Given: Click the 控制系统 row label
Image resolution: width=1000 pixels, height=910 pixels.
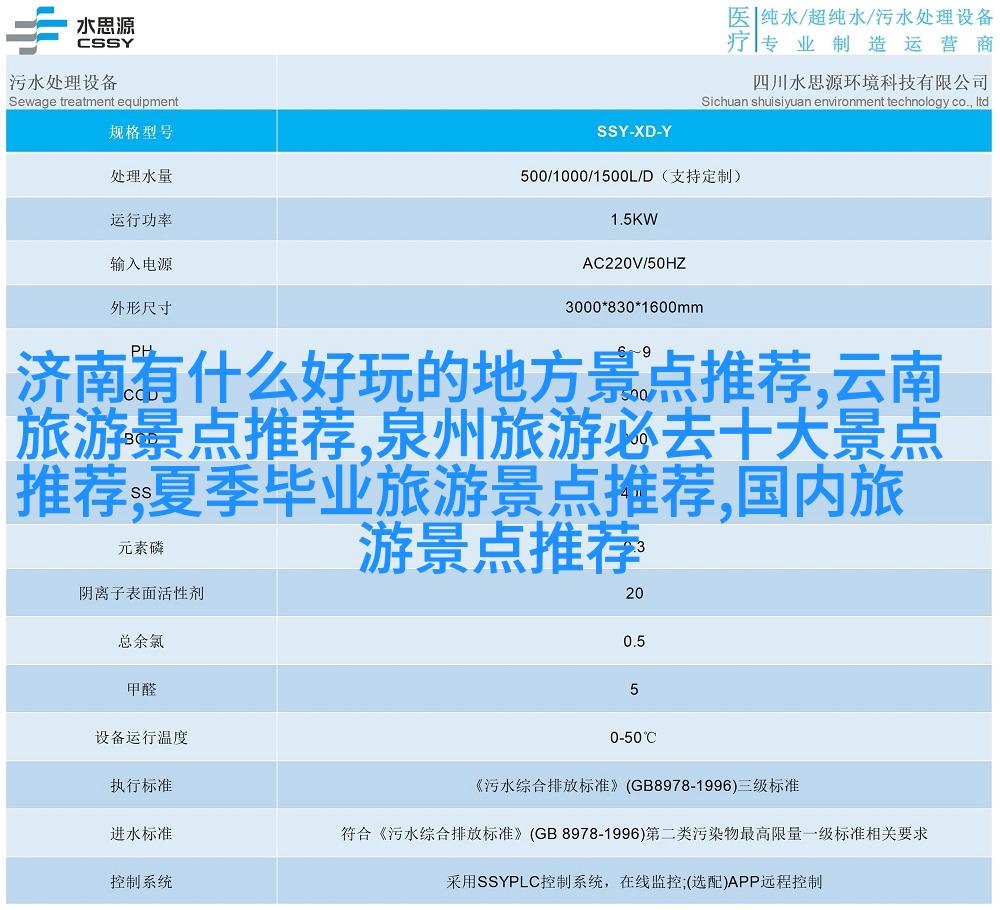Looking at the screenshot, I should click(x=141, y=882).
